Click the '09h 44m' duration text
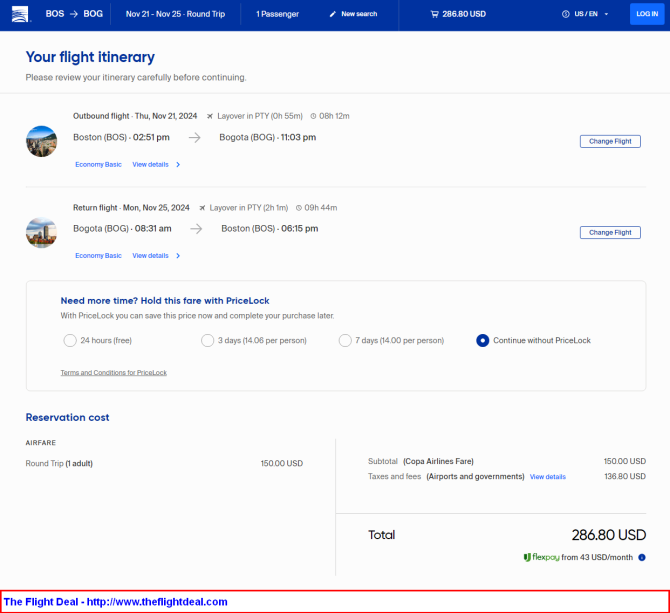This screenshot has height=613, width=670. 320,208
